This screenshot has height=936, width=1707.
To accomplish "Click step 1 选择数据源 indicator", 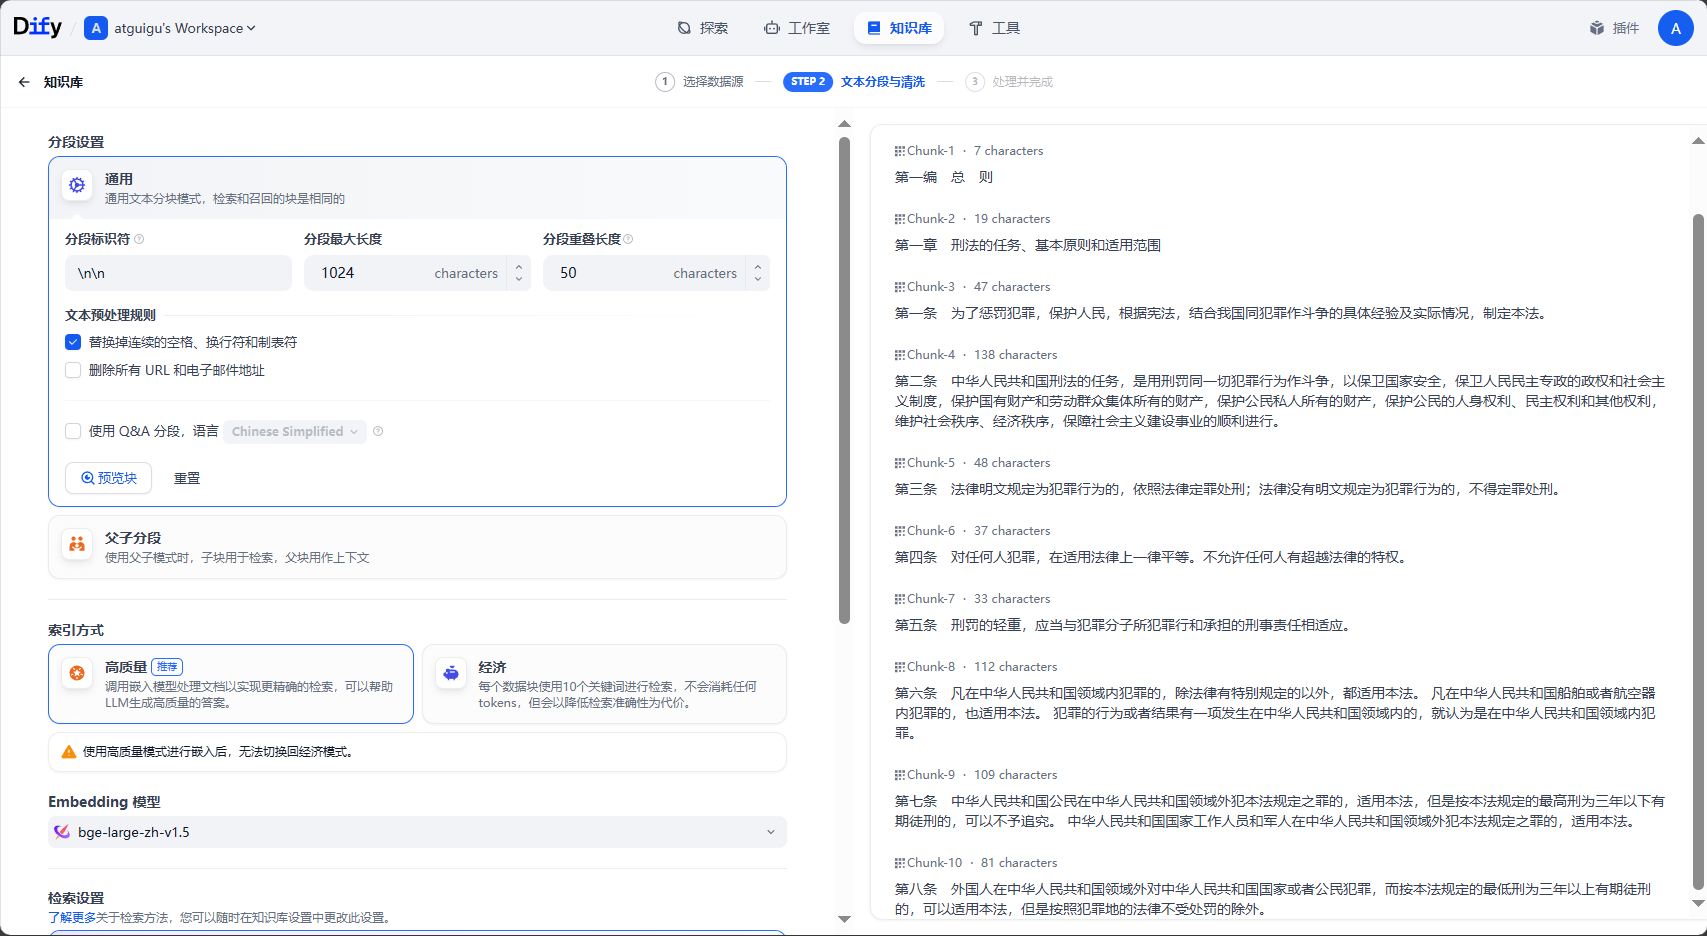I will [700, 82].
